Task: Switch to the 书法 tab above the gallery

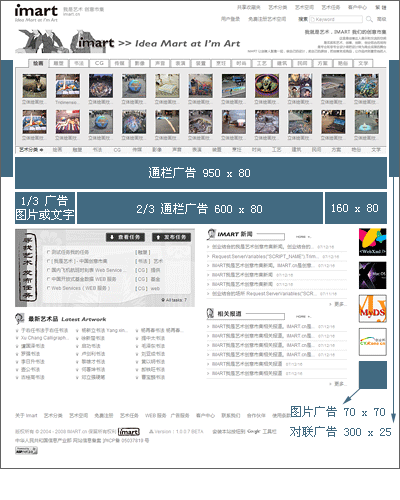Action: [x=79, y=63]
